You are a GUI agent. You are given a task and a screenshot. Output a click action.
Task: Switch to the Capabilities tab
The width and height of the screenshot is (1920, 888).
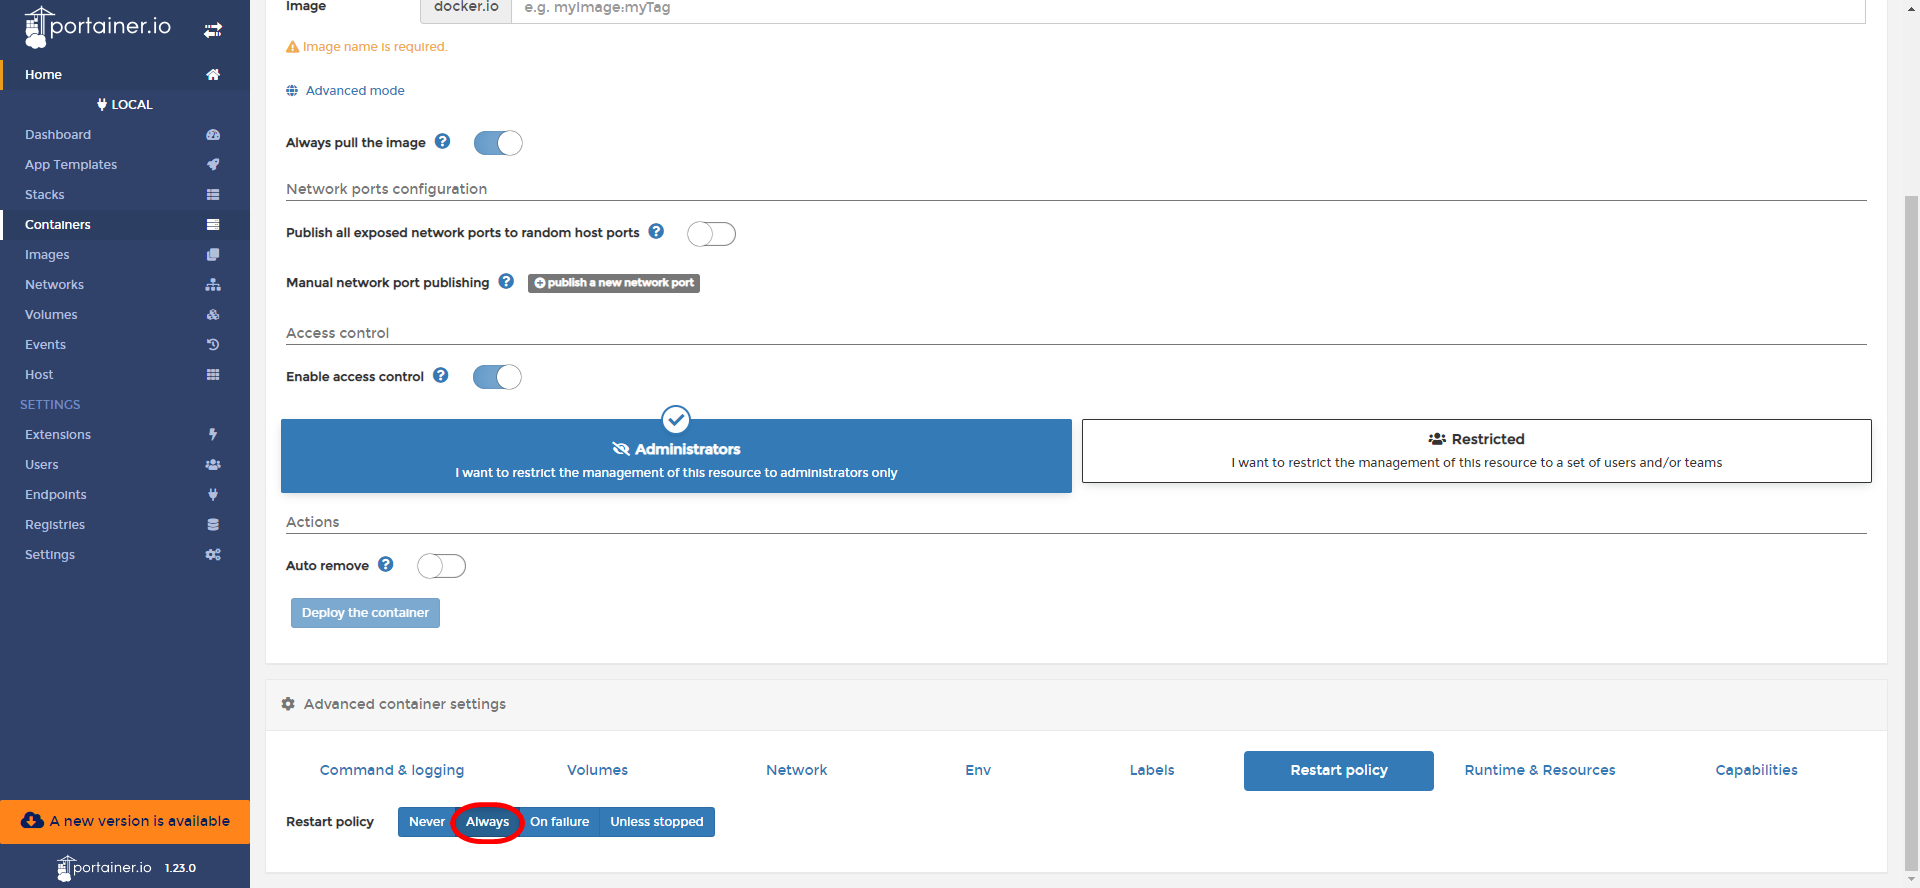coord(1757,770)
